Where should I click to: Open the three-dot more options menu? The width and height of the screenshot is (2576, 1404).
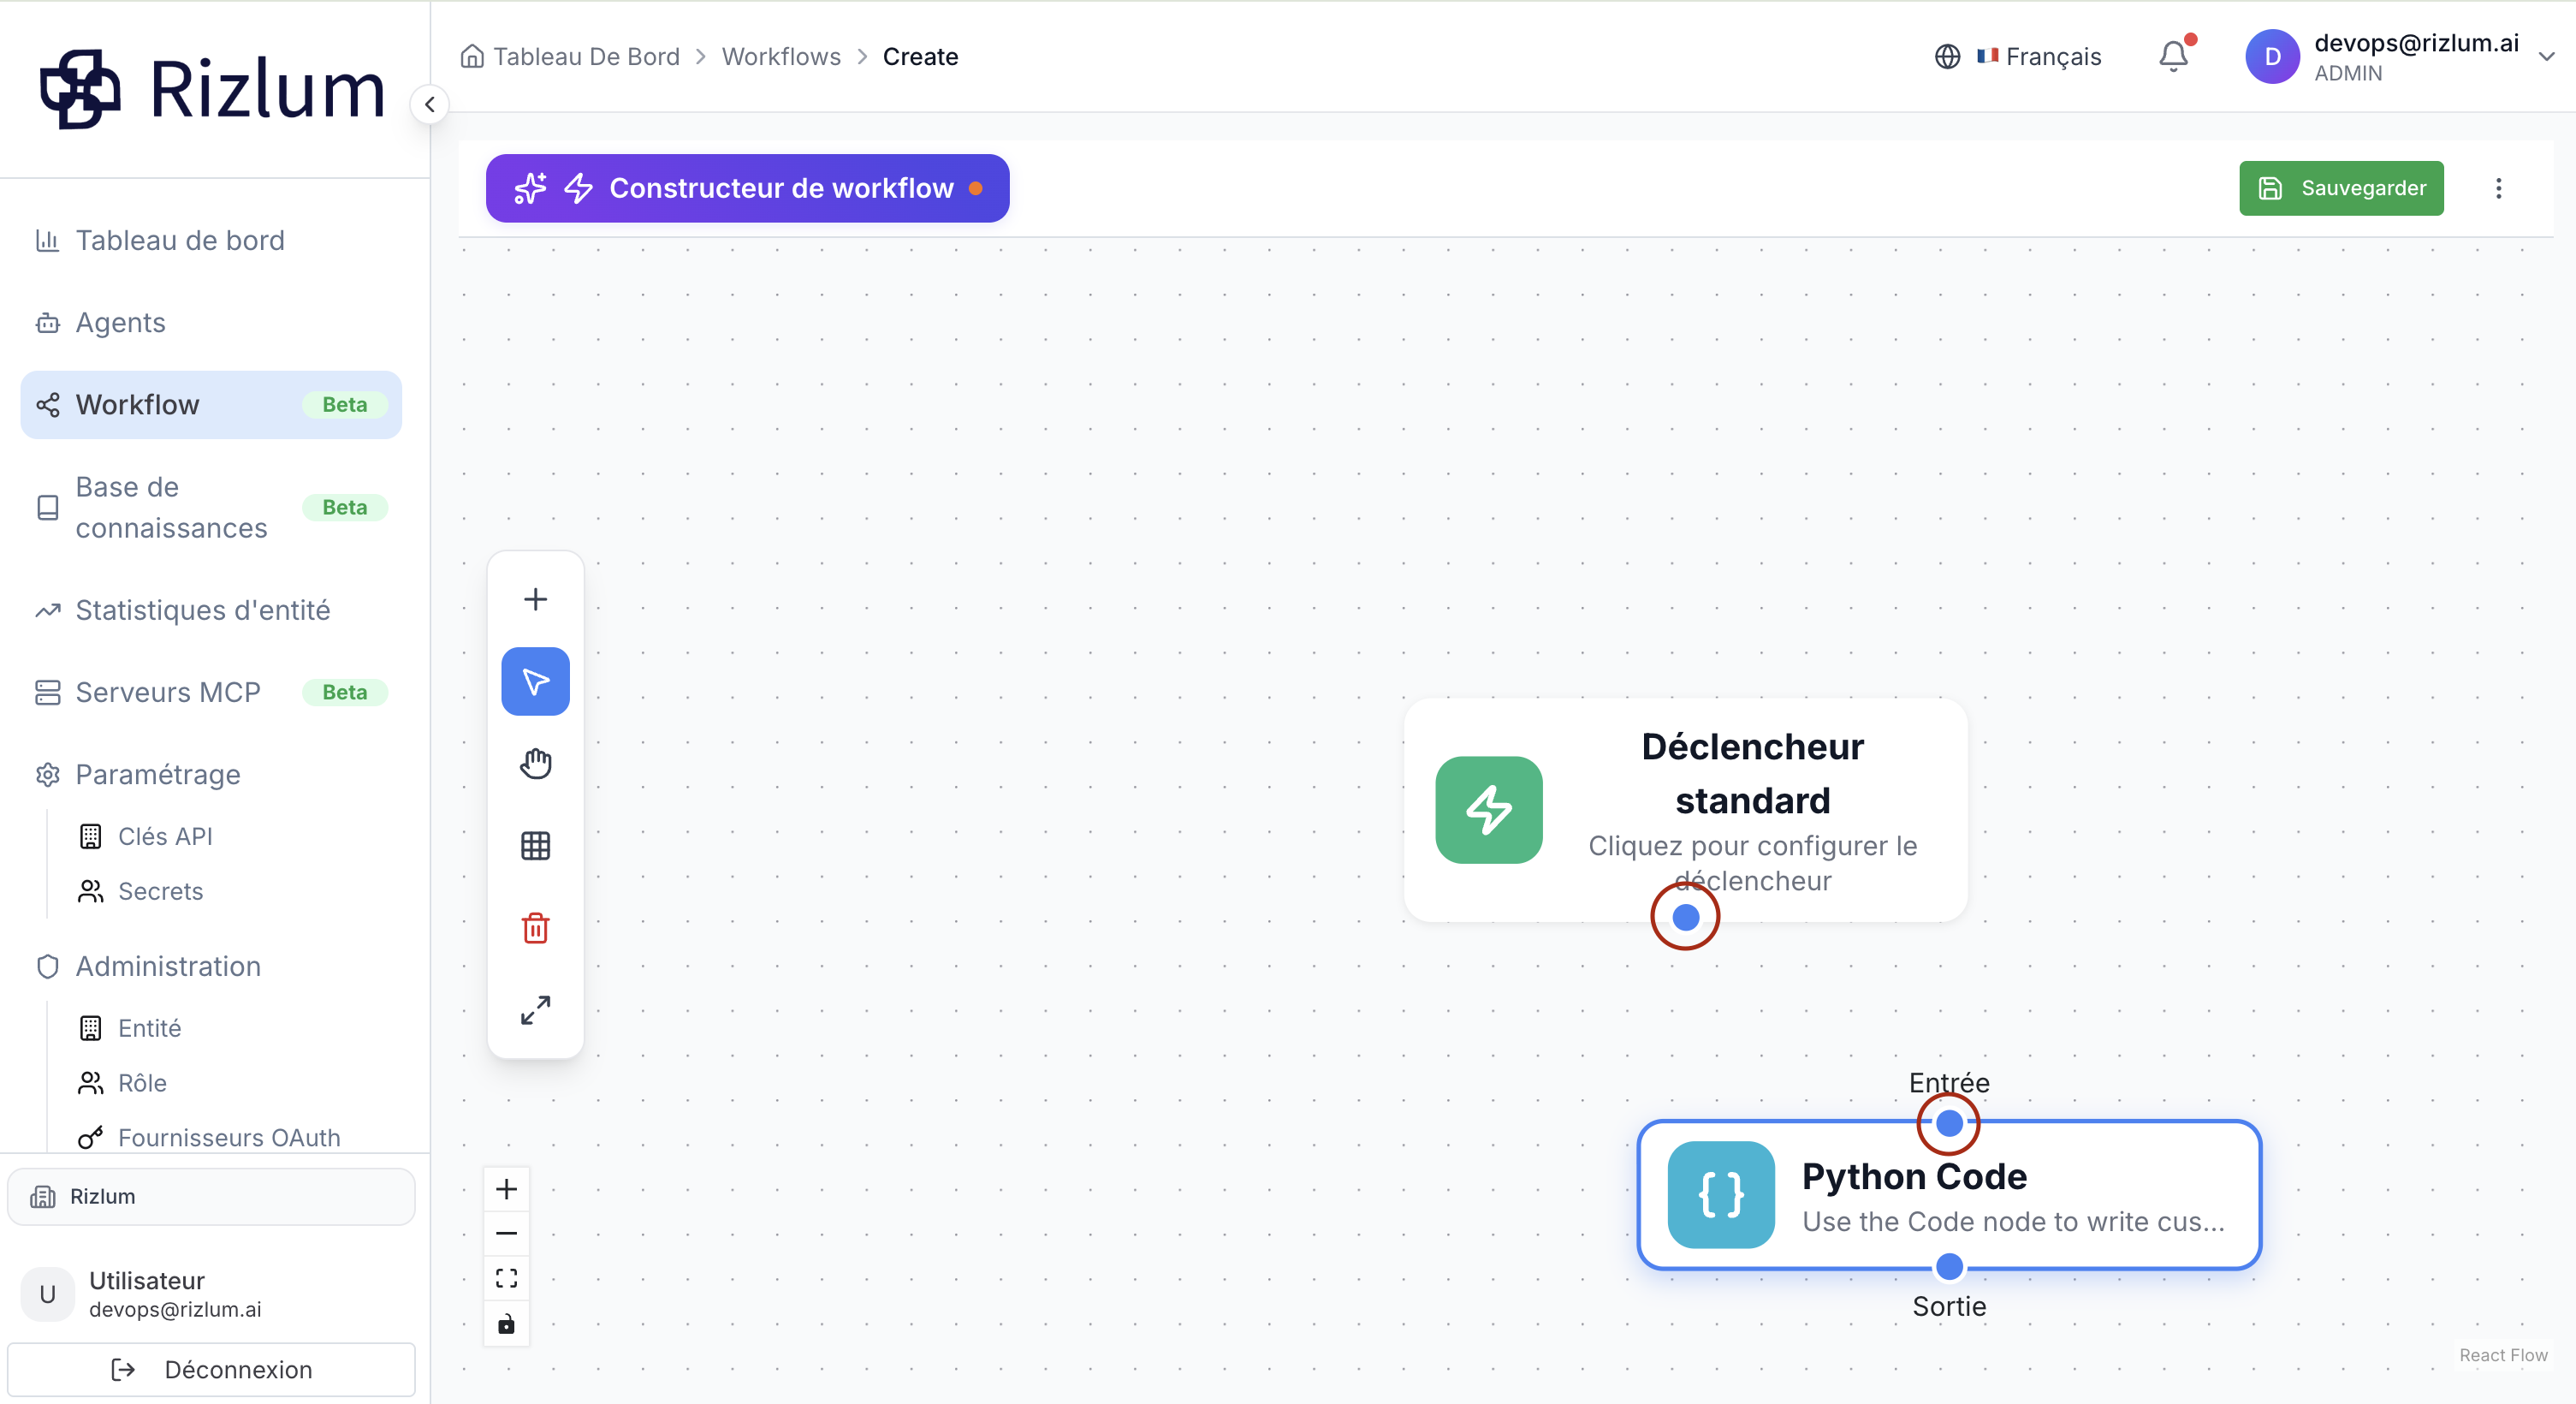coord(2498,188)
